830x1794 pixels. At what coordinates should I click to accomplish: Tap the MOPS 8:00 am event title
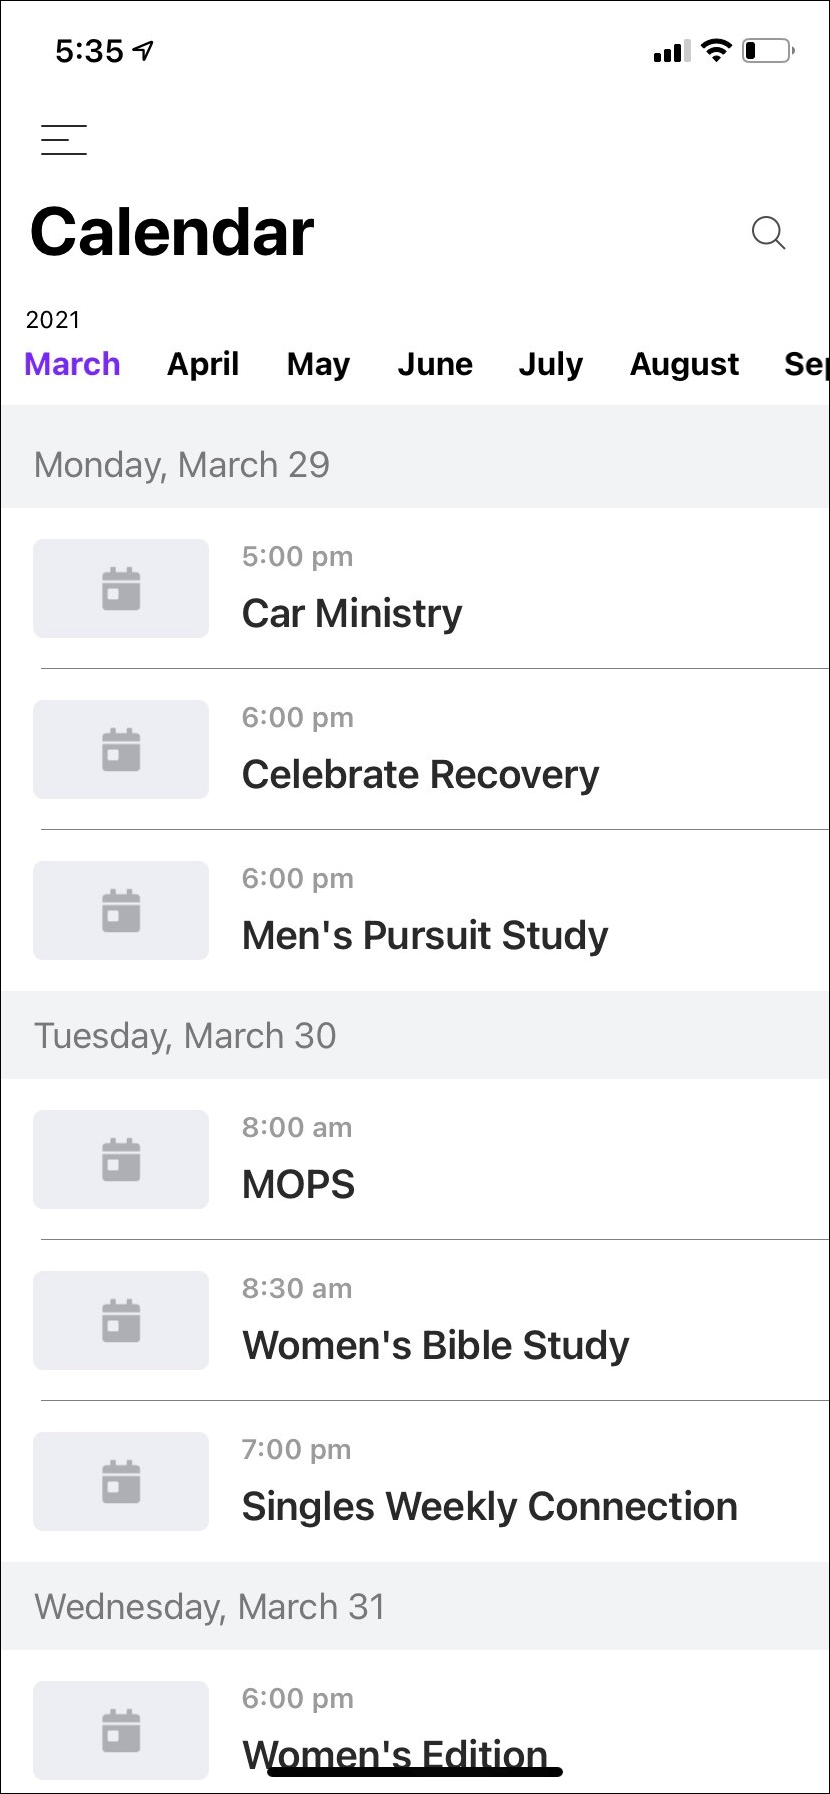pos(299,1184)
